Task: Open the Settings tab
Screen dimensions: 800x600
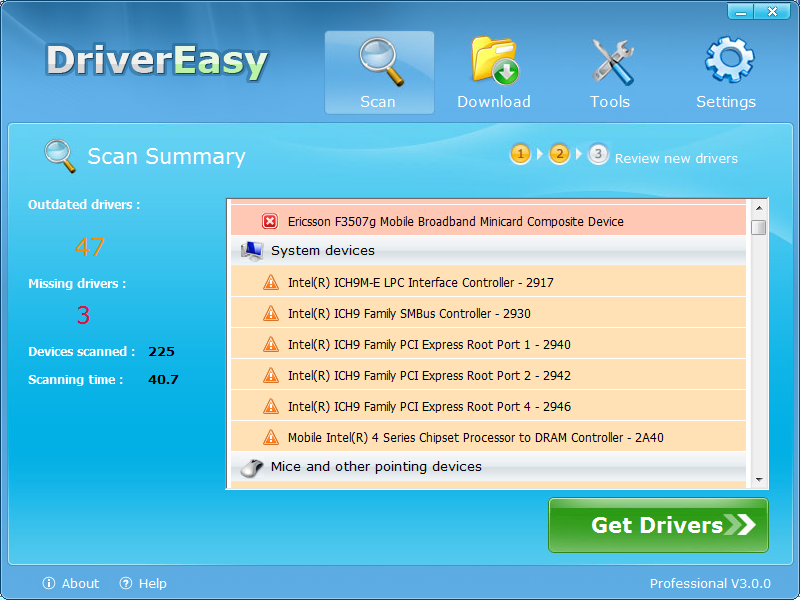Action: click(x=726, y=72)
